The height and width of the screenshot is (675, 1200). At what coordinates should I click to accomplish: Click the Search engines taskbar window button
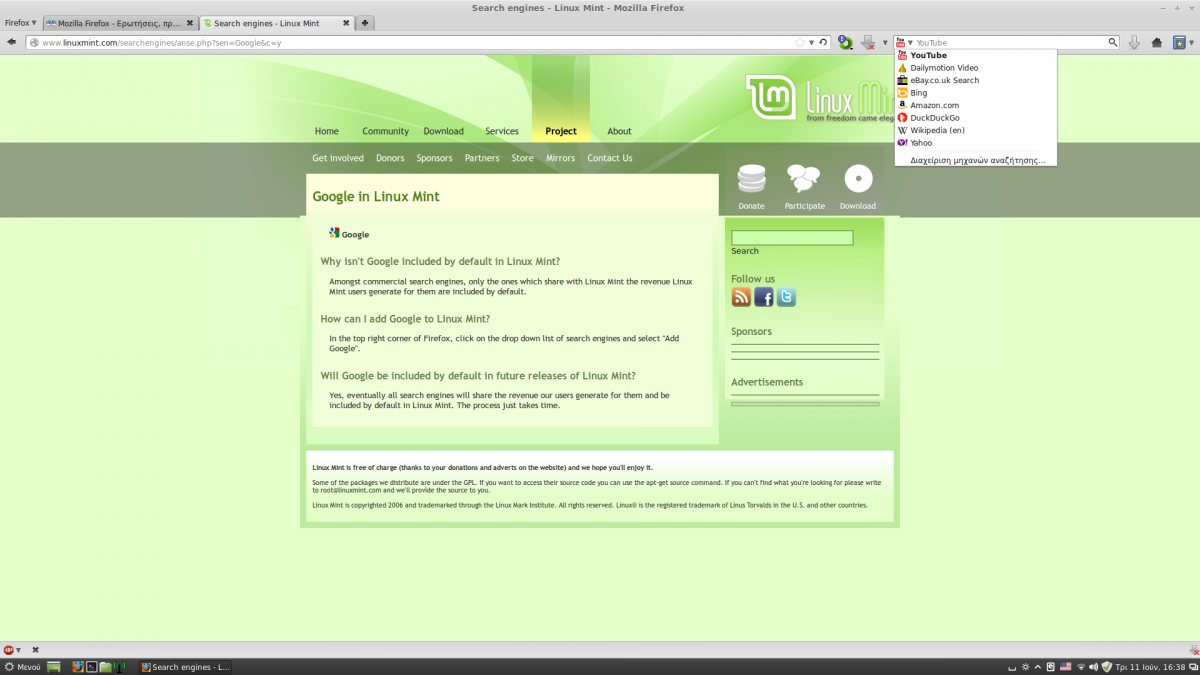tap(187, 667)
